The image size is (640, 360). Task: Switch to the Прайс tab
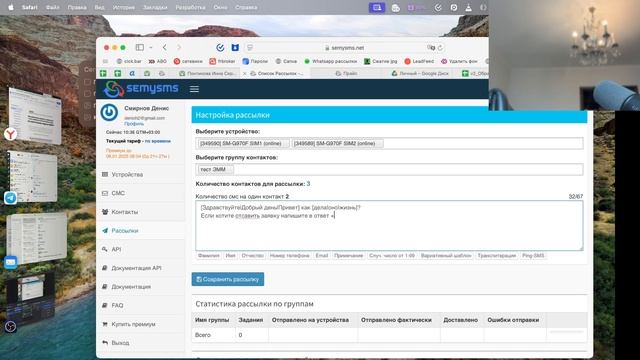[347, 73]
